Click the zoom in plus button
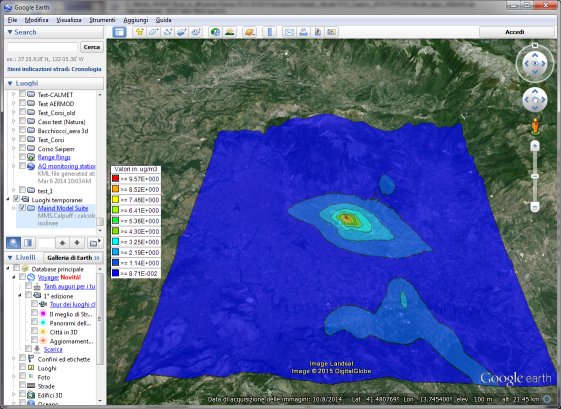 535,145
